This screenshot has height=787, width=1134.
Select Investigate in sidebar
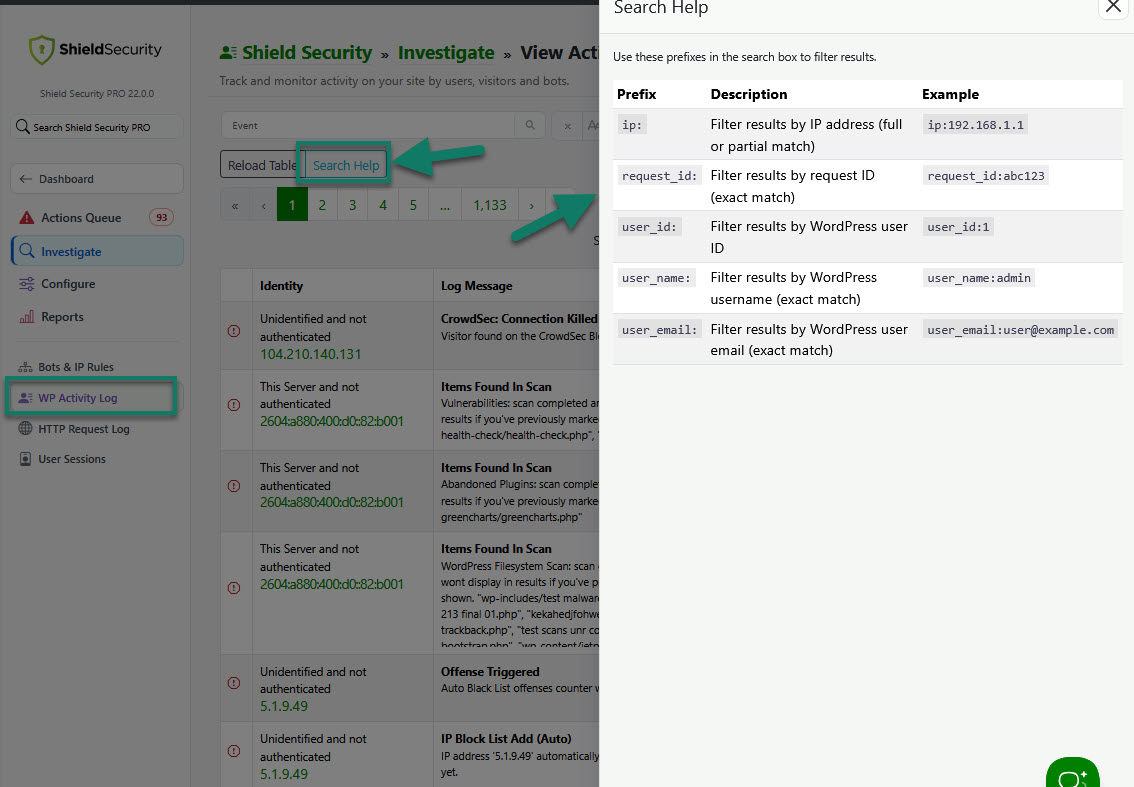pyautogui.click(x=97, y=251)
